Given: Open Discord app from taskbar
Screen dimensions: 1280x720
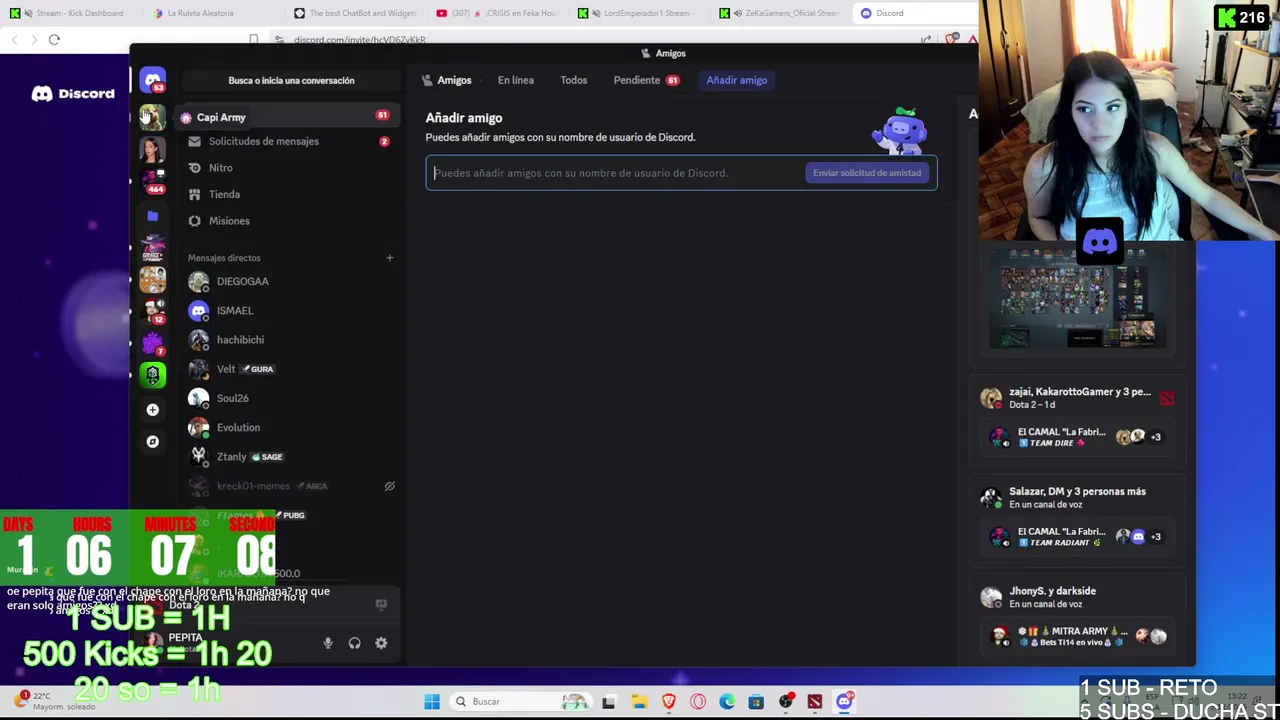Looking at the screenshot, I should coord(844,702).
